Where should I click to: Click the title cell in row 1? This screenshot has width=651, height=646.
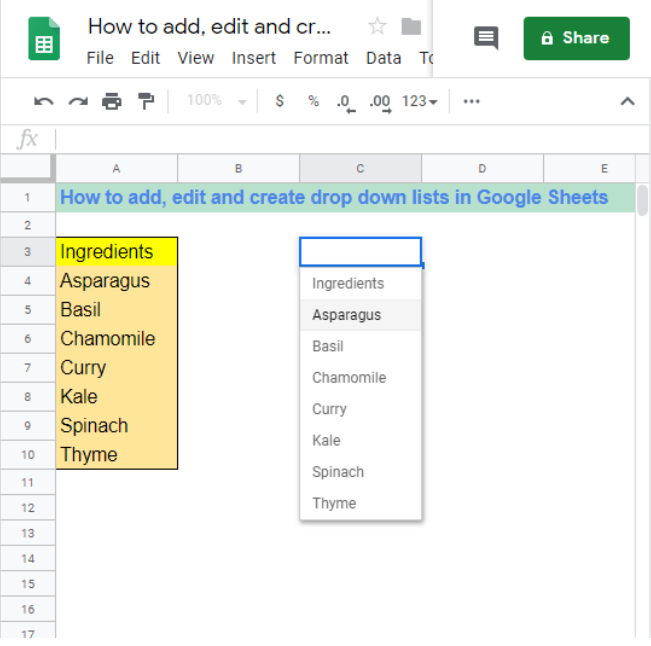tap(345, 197)
